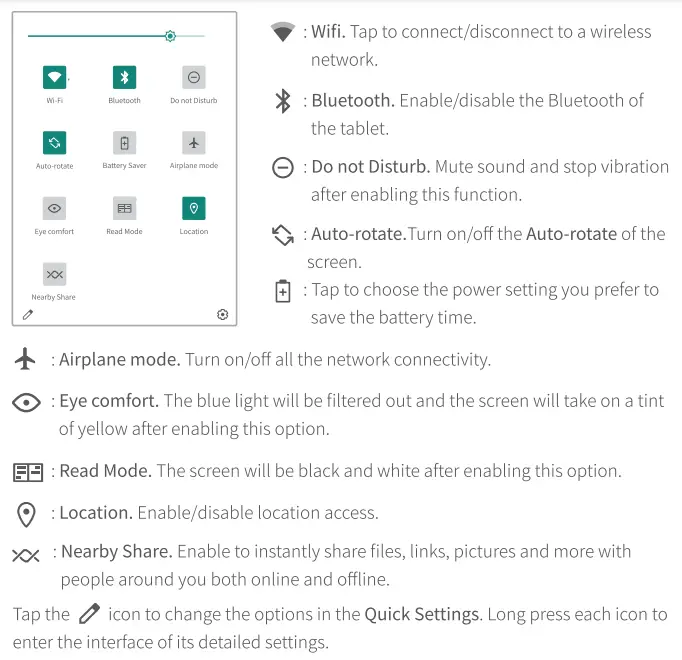682x660 pixels.
Task: Click the Bluetooth symbol next to its description
Action: (283, 101)
